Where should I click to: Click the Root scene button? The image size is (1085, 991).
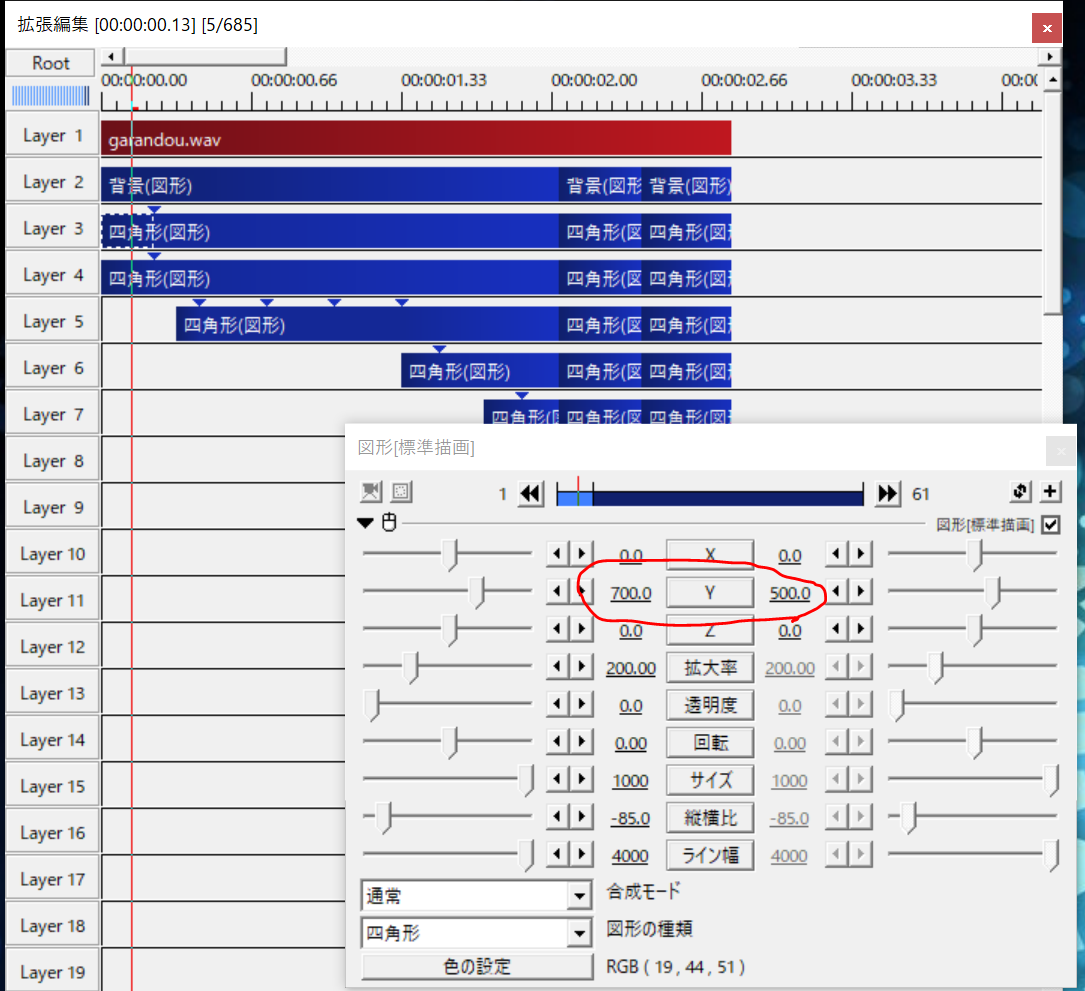(51, 63)
